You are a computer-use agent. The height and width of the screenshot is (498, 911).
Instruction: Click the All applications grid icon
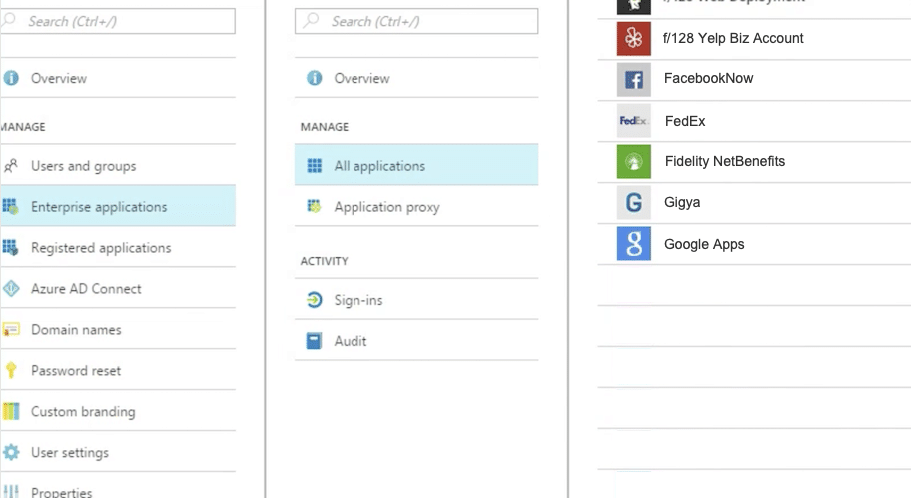point(314,166)
